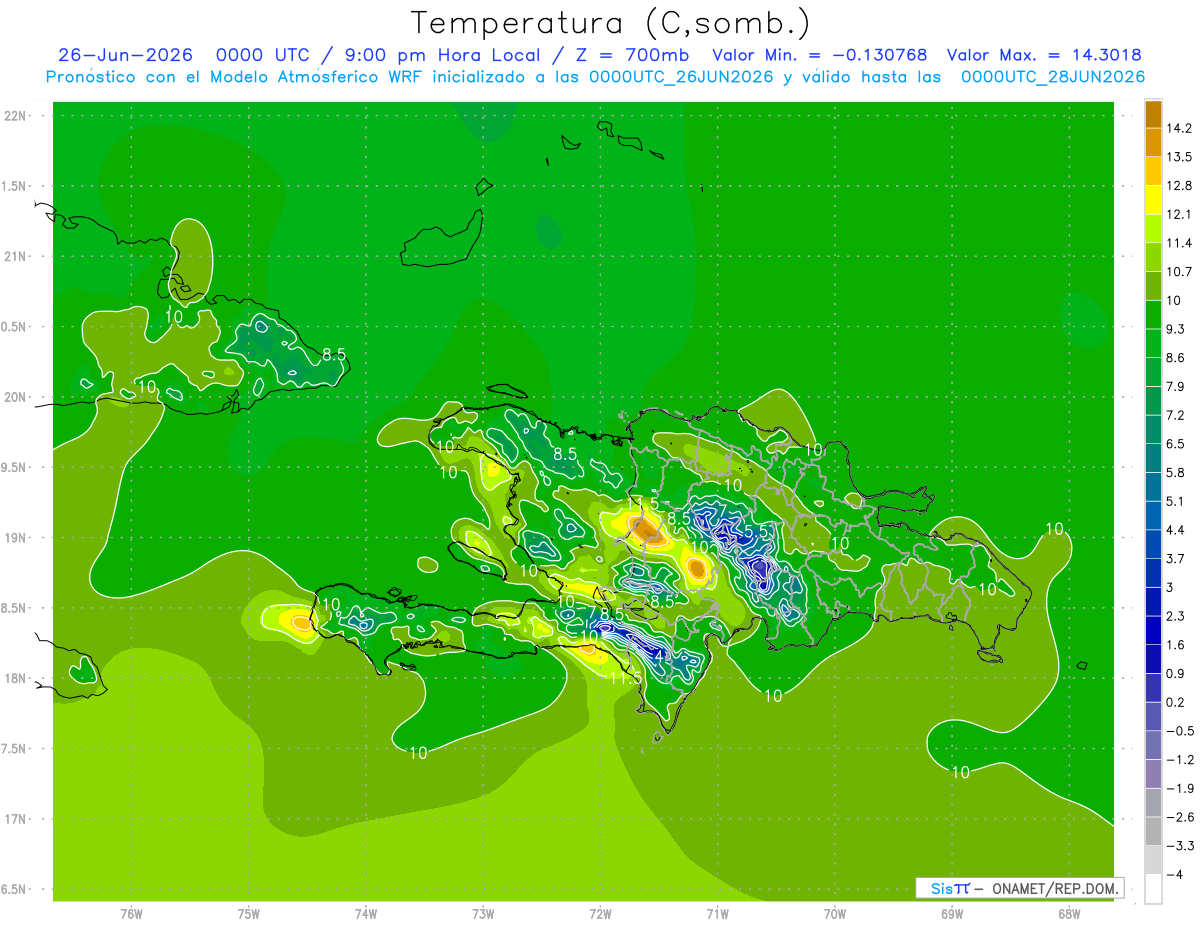
Task: Click the "Temperatura (C,somb.)" chart title
Action: click(x=610, y=23)
